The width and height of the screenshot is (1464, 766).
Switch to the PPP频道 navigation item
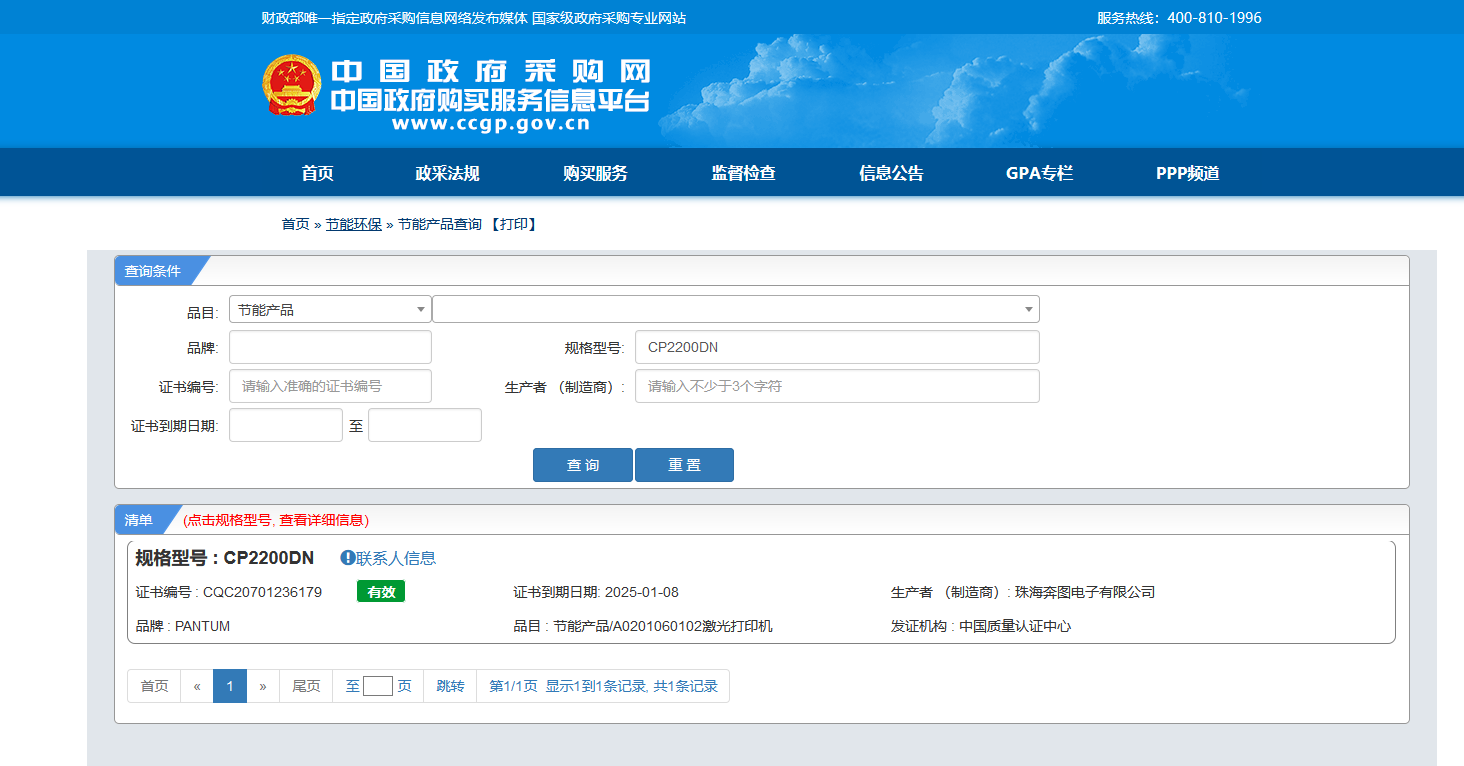pos(1188,173)
